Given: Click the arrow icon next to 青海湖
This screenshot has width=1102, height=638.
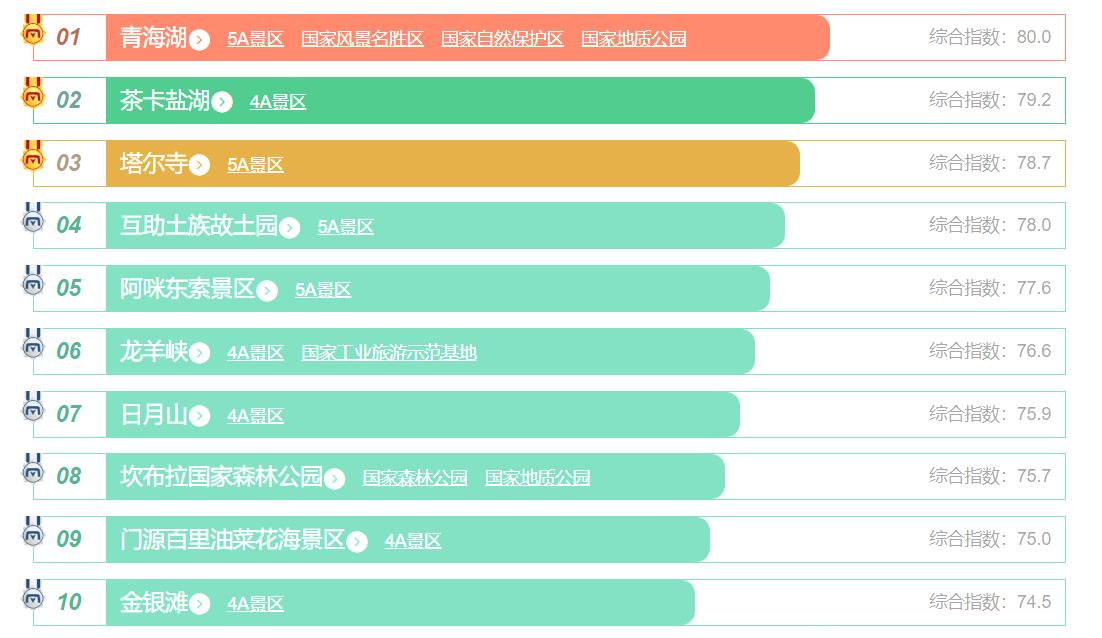Looking at the screenshot, I should pyautogui.click(x=199, y=40).
